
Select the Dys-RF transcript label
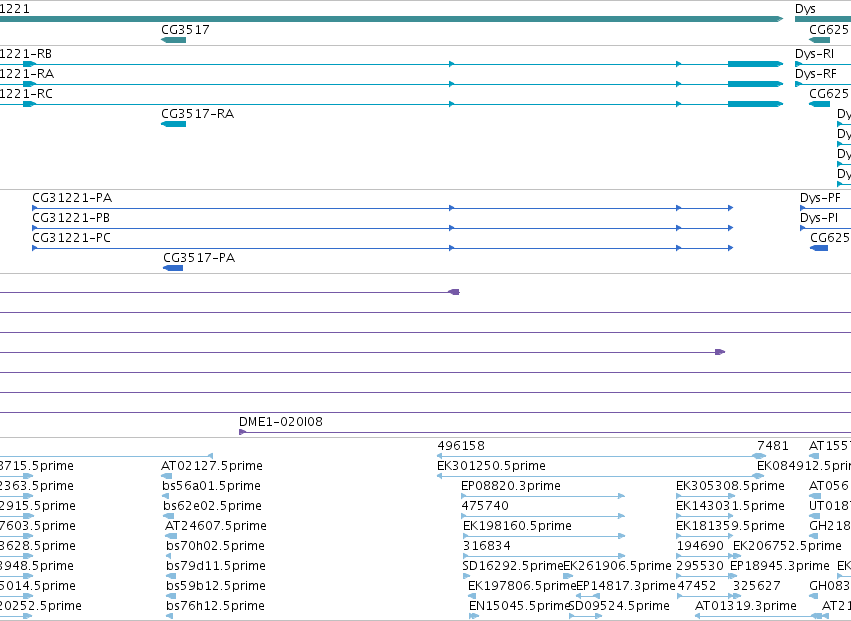[815, 74]
